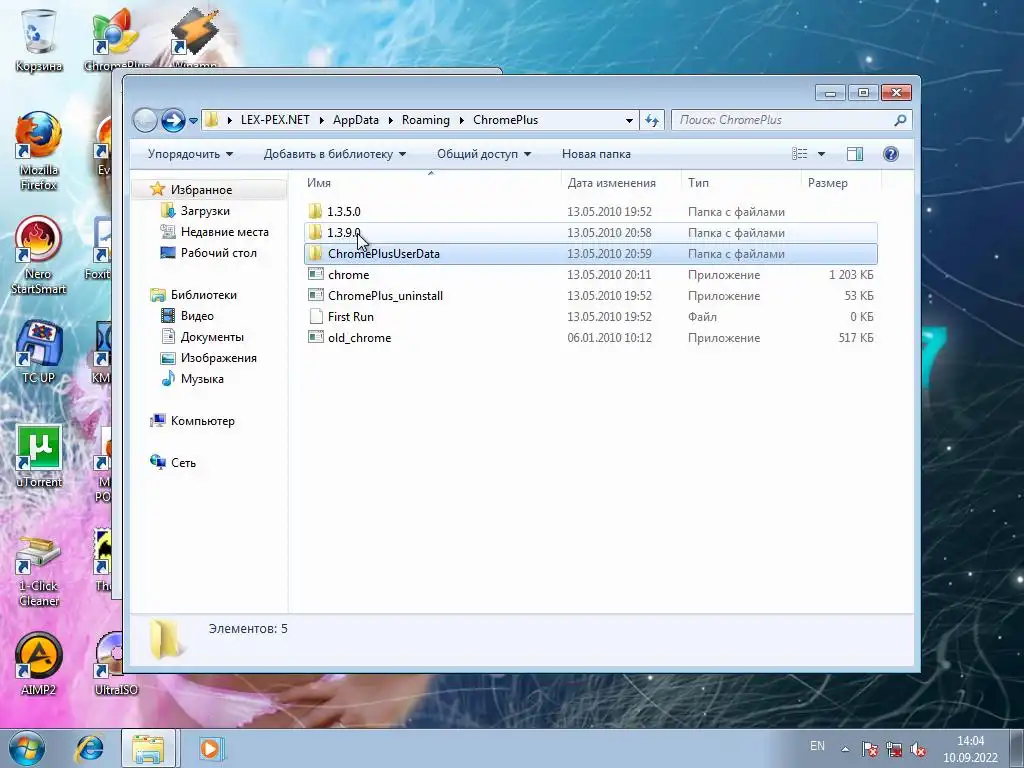Select Библиотеки in navigation pane
The image size is (1024, 768).
(203, 295)
